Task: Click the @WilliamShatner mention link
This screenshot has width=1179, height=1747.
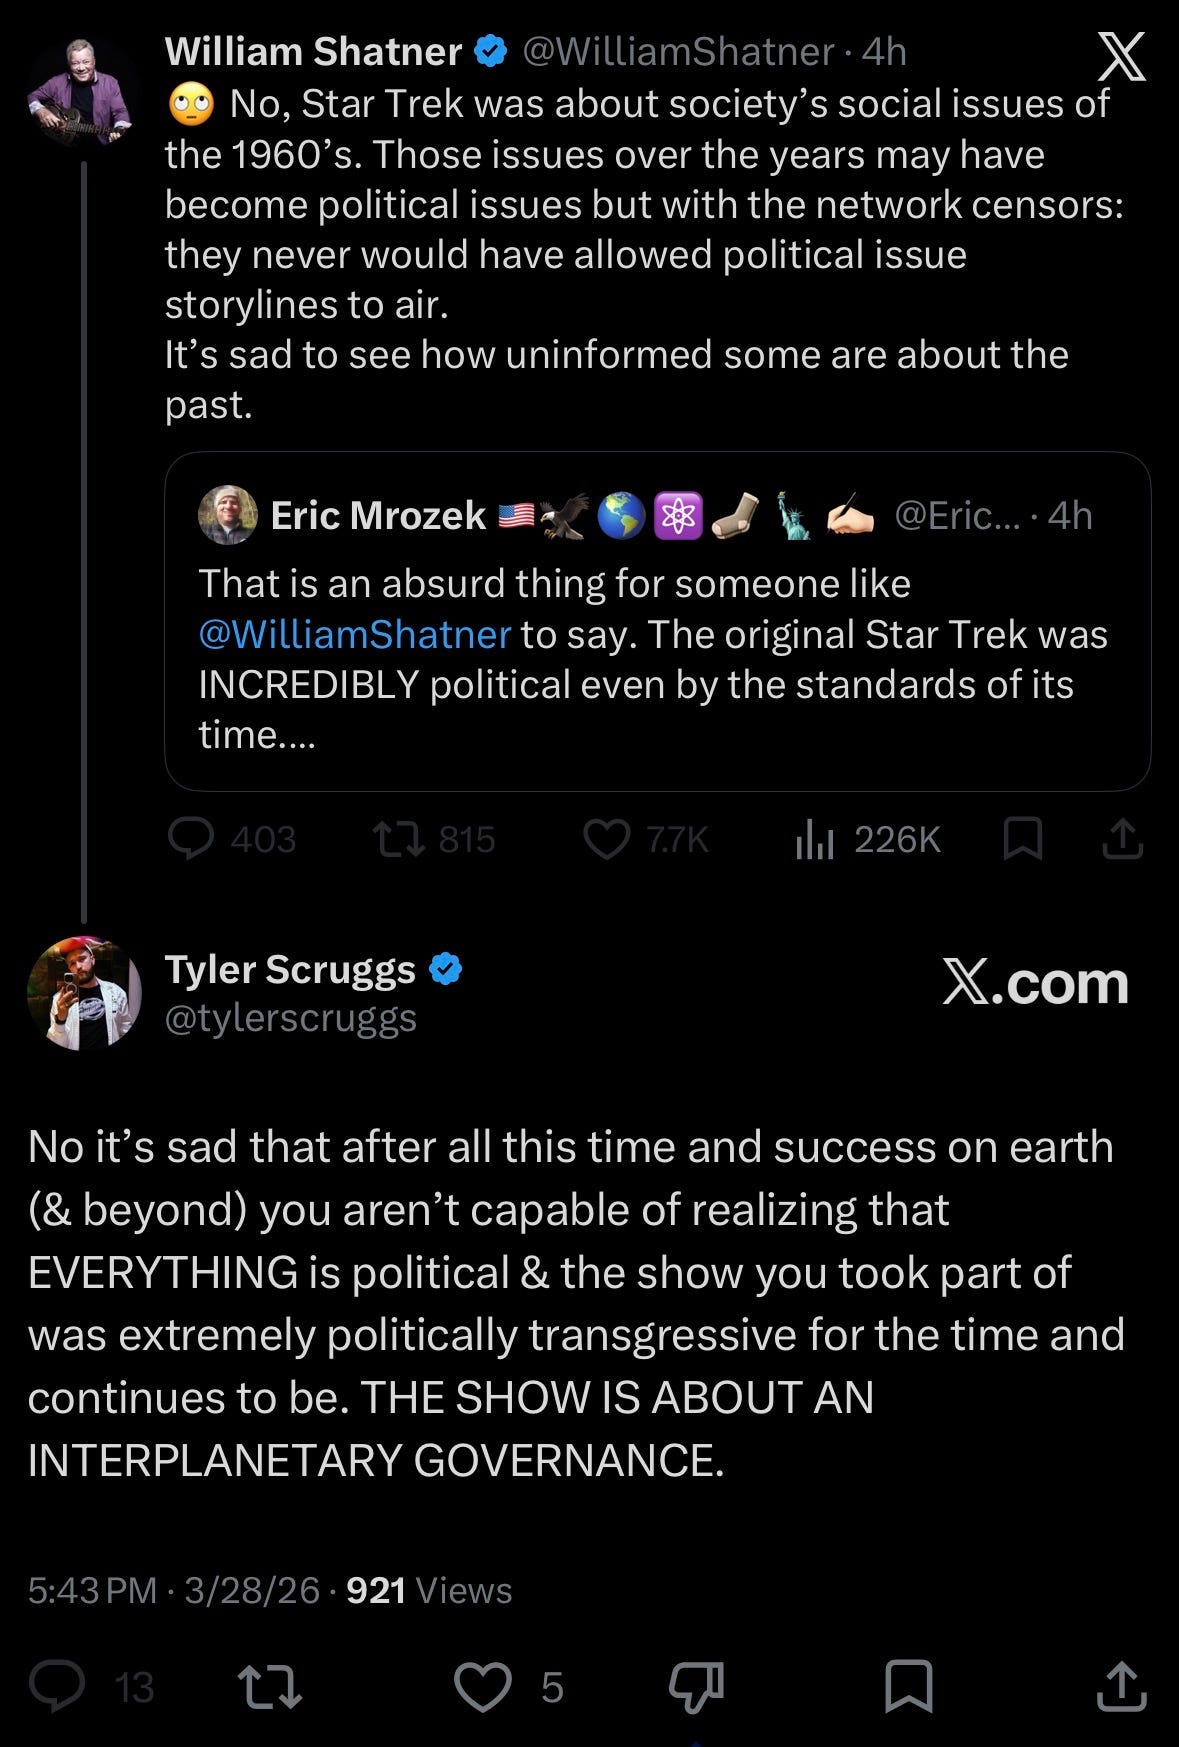Action: pyautogui.click(x=355, y=634)
